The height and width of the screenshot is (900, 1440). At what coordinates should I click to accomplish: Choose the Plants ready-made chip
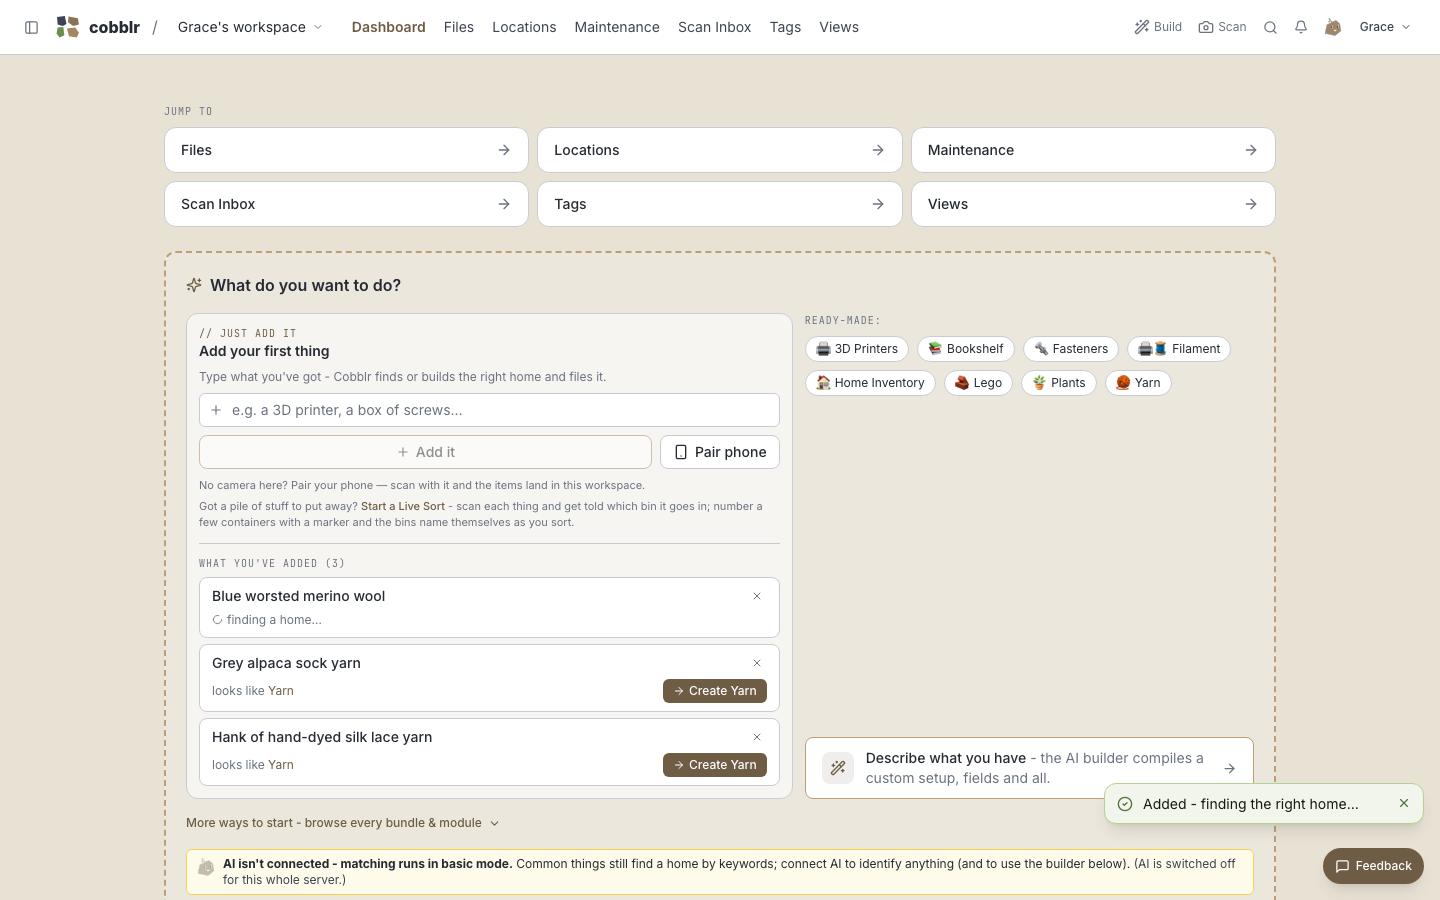(x=1059, y=383)
